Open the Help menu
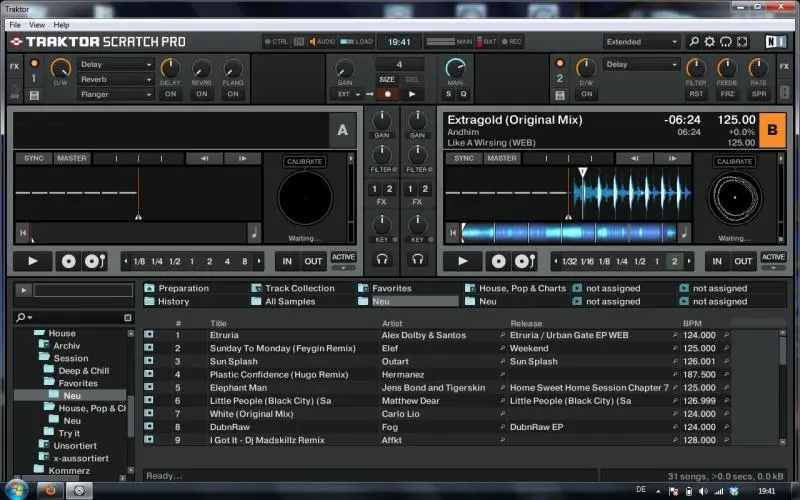Screen dimensions: 800x500 coord(62,24)
